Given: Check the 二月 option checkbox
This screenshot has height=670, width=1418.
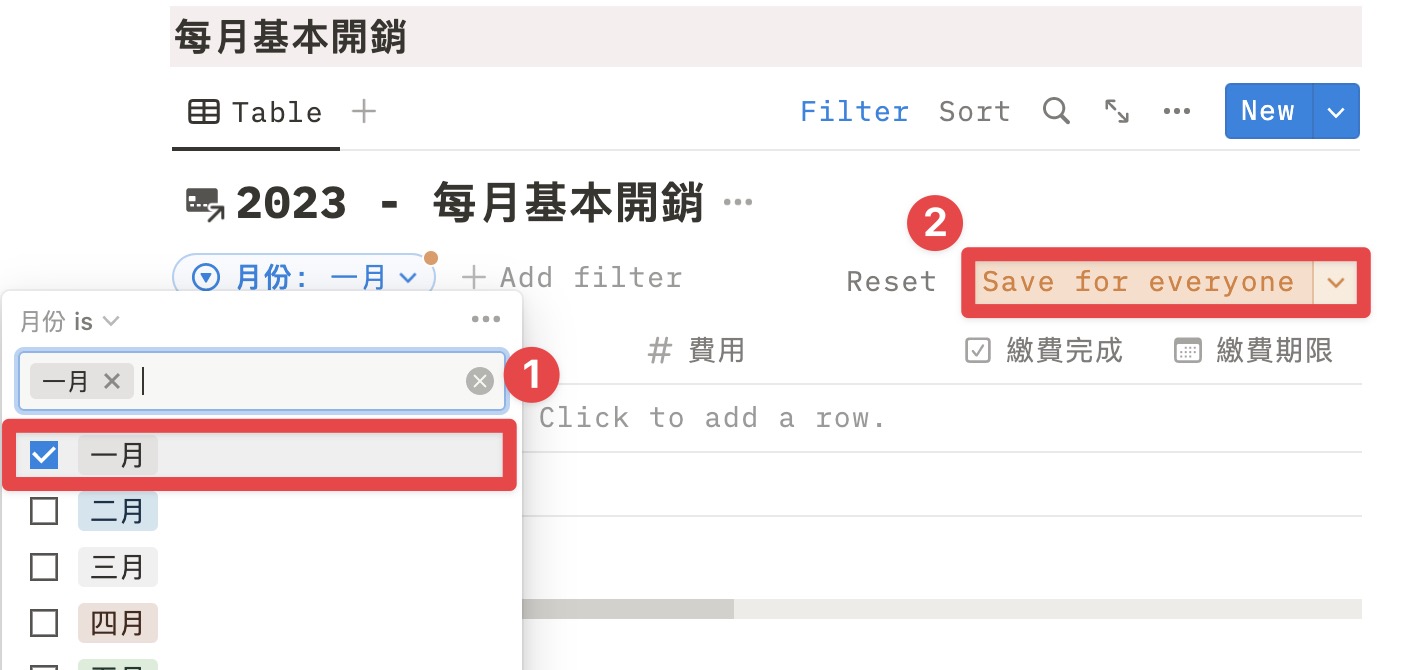Looking at the screenshot, I should click(x=44, y=512).
